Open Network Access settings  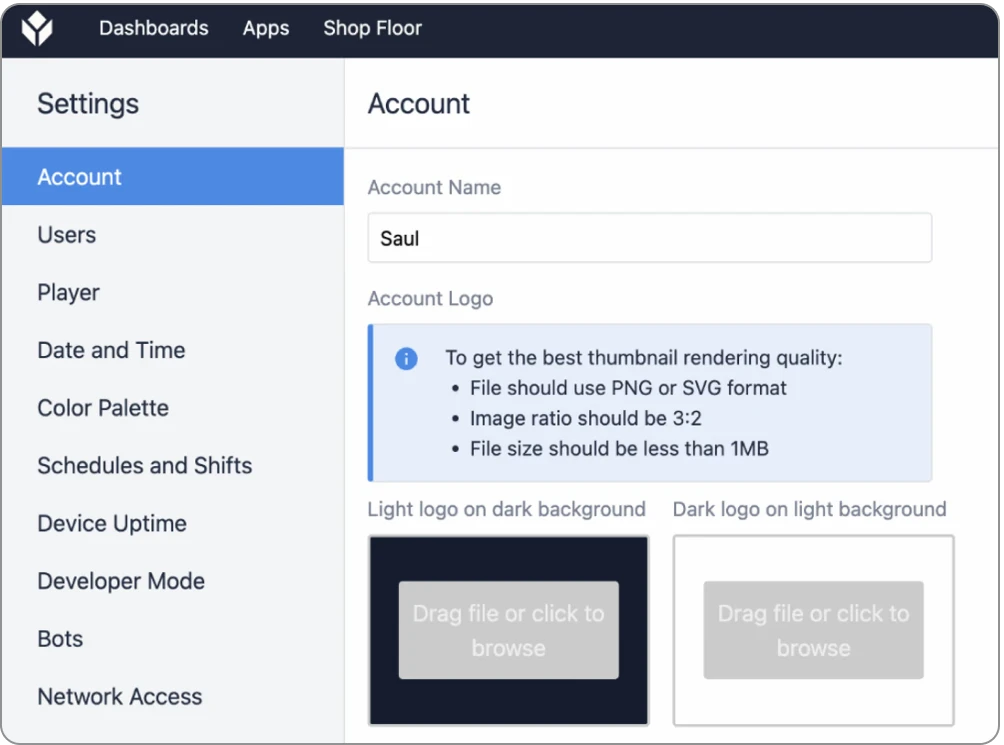120,697
